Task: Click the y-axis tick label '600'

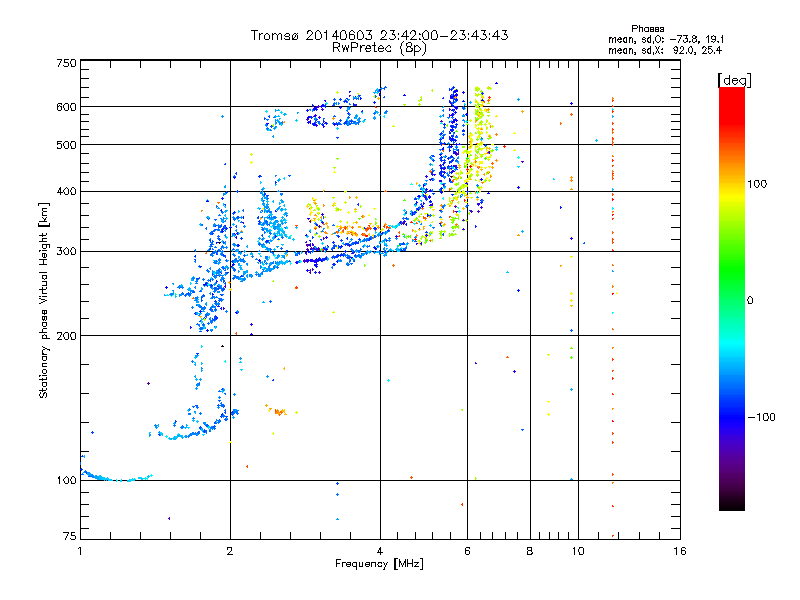Action: [66, 107]
